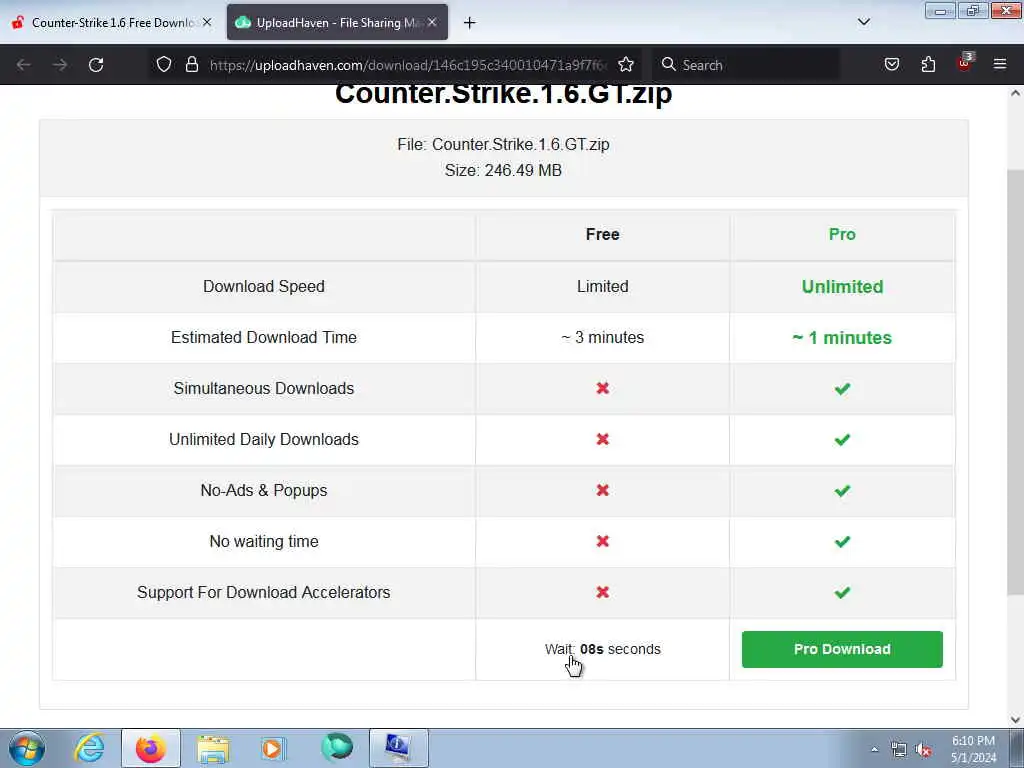Click the green Unlimited speed text
Image resolution: width=1024 pixels, height=768 pixels.
click(842, 287)
